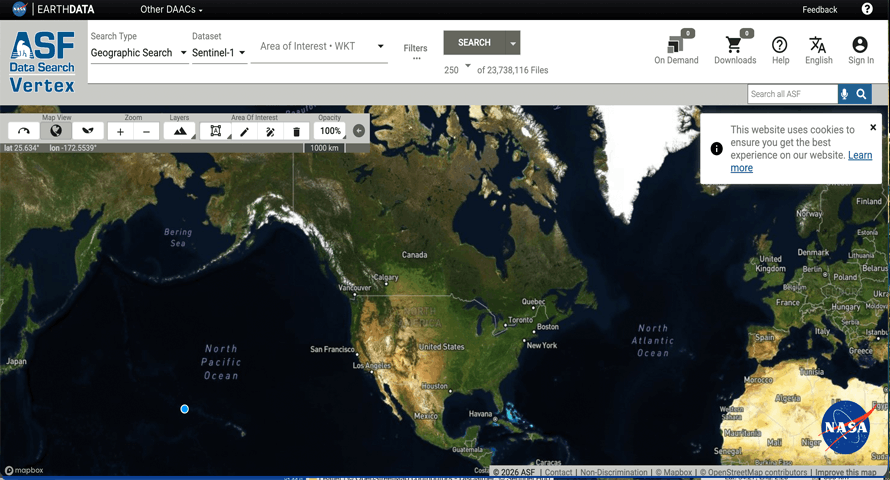This screenshot has height=480, width=890.
Task: Open the On Demand queue
Action: tap(676, 47)
